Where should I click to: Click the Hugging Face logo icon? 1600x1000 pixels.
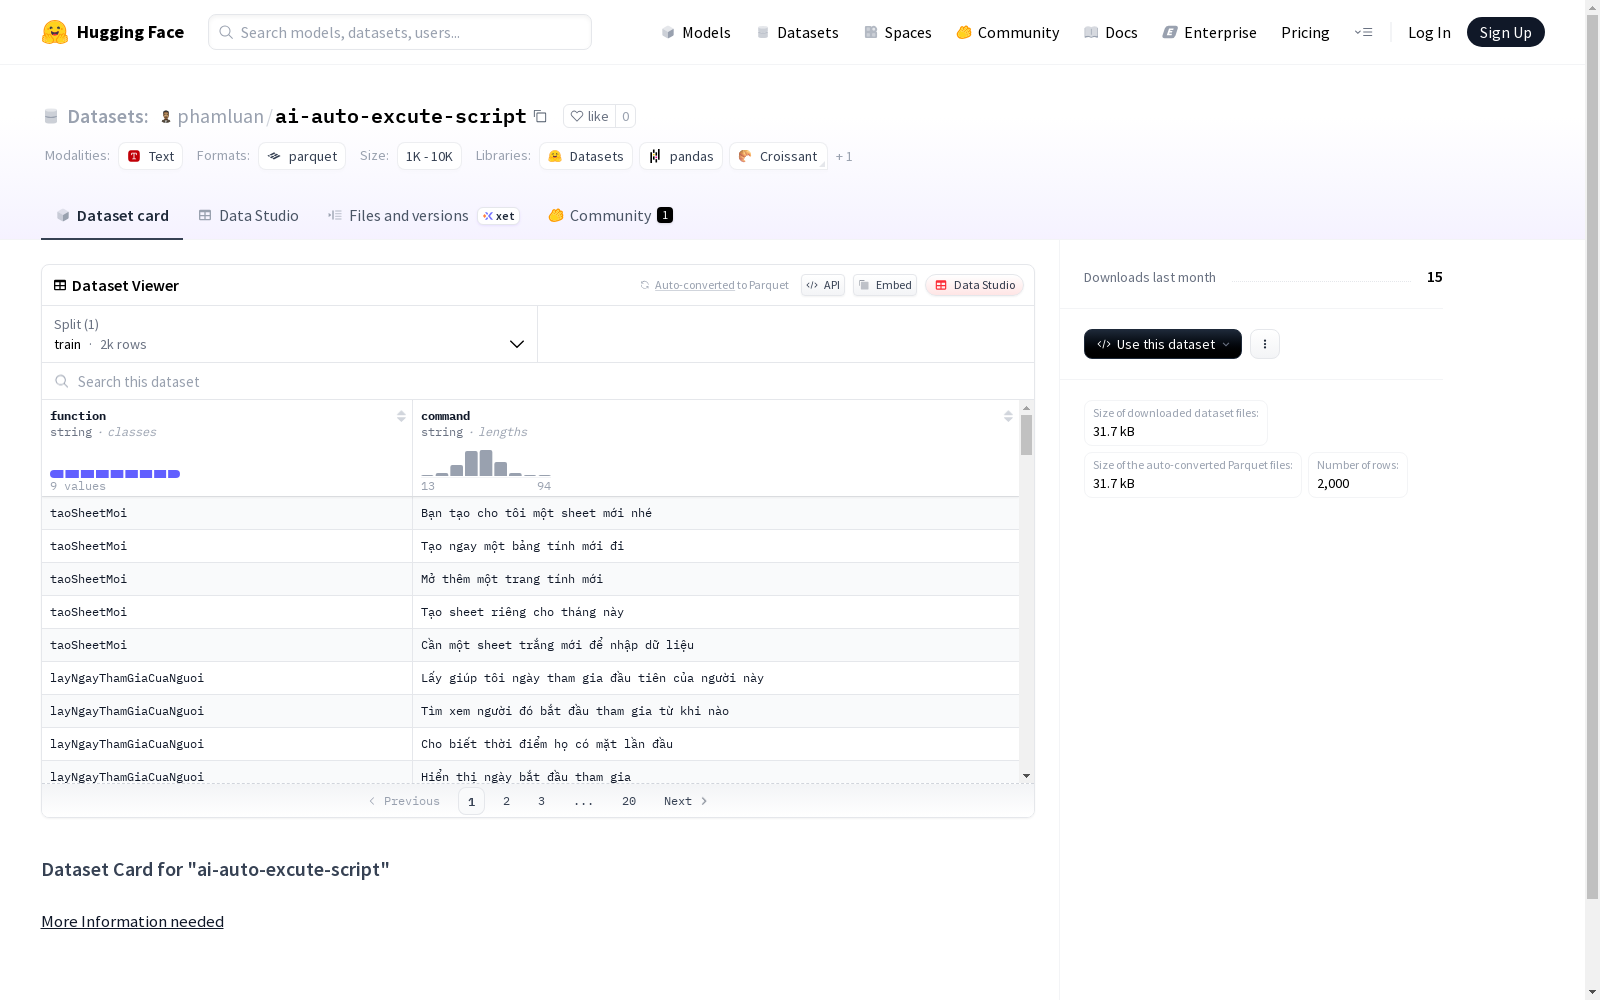[x=55, y=32]
